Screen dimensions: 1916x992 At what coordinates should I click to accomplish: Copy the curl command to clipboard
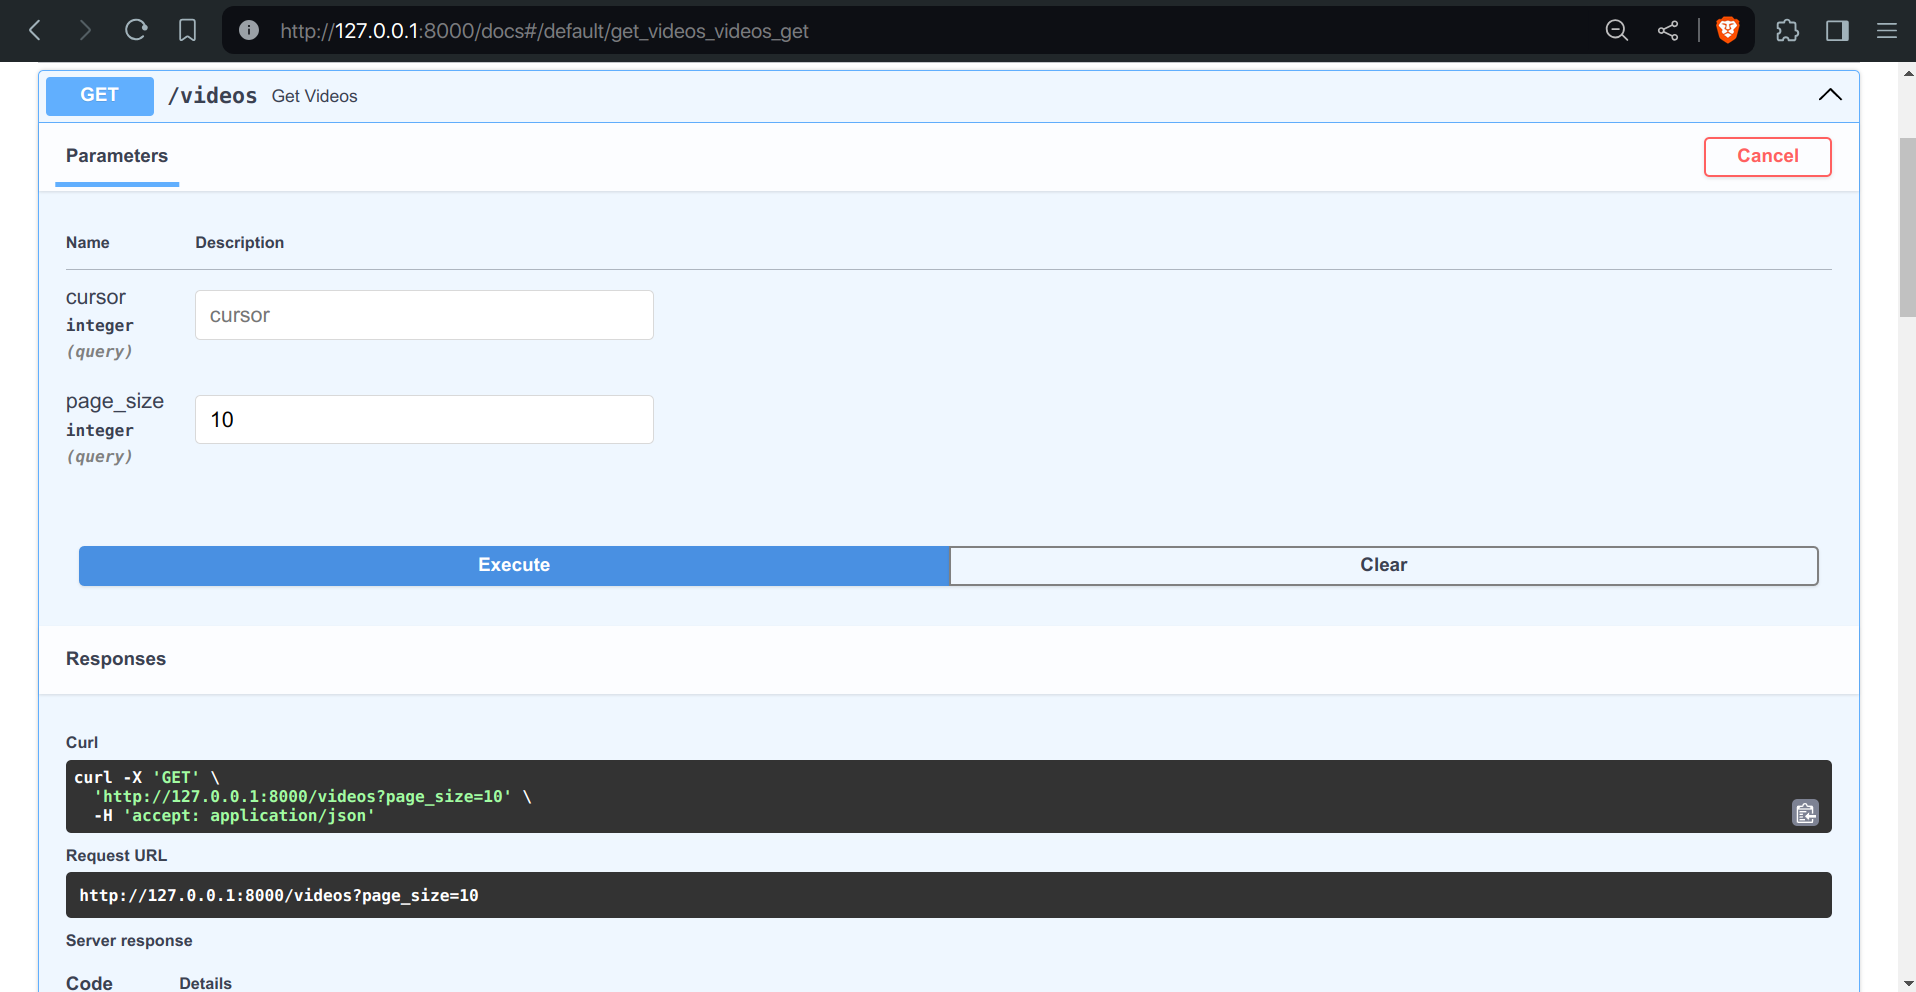pos(1805,813)
